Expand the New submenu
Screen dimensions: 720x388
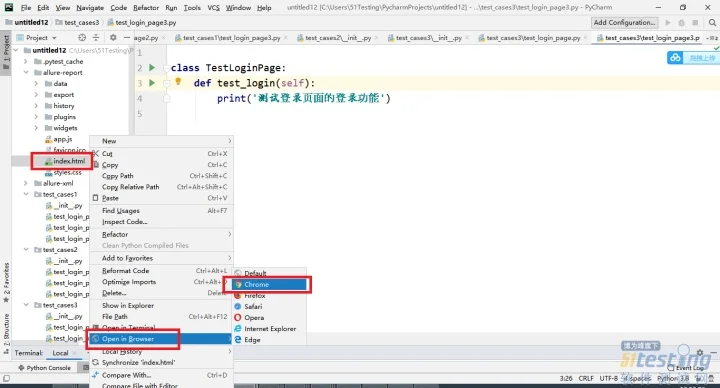tap(161, 141)
